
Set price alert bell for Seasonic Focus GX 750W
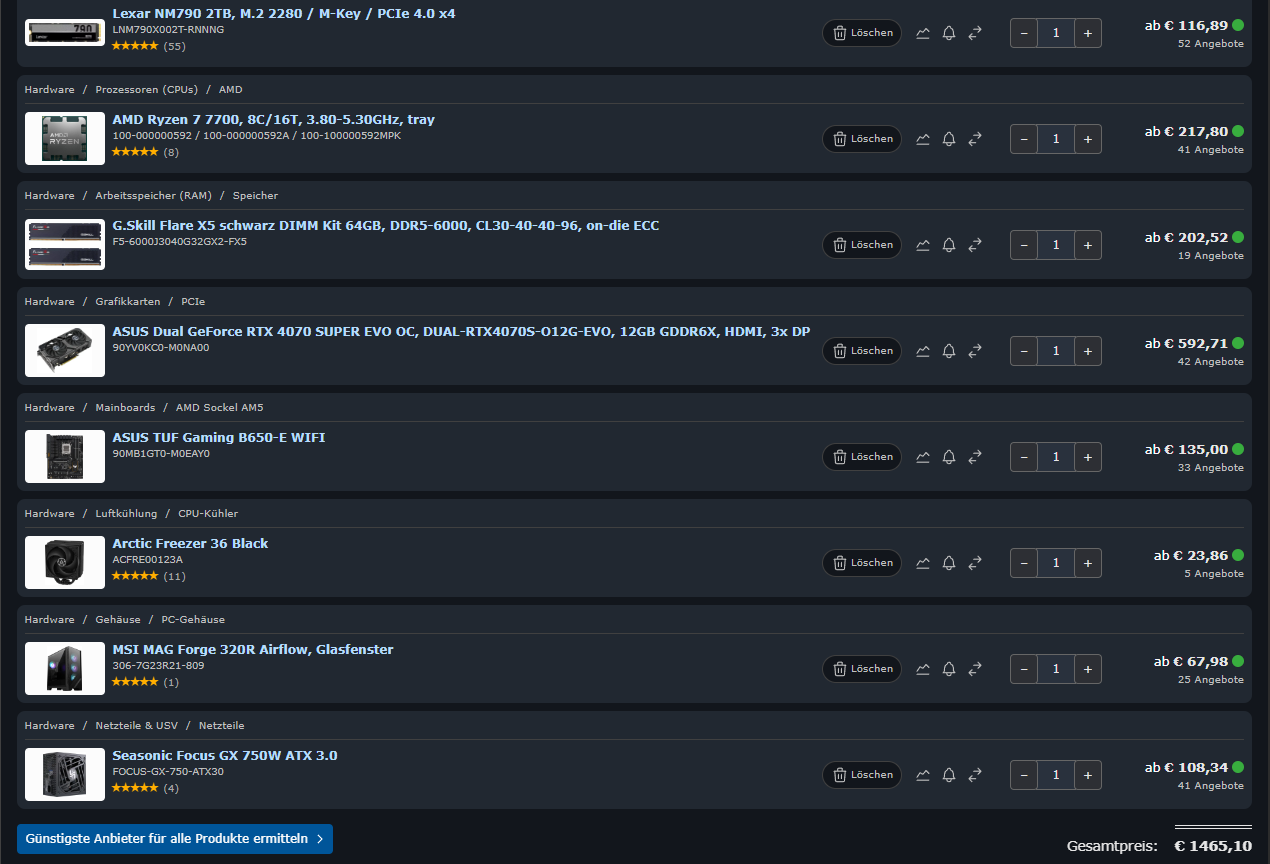(x=949, y=775)
